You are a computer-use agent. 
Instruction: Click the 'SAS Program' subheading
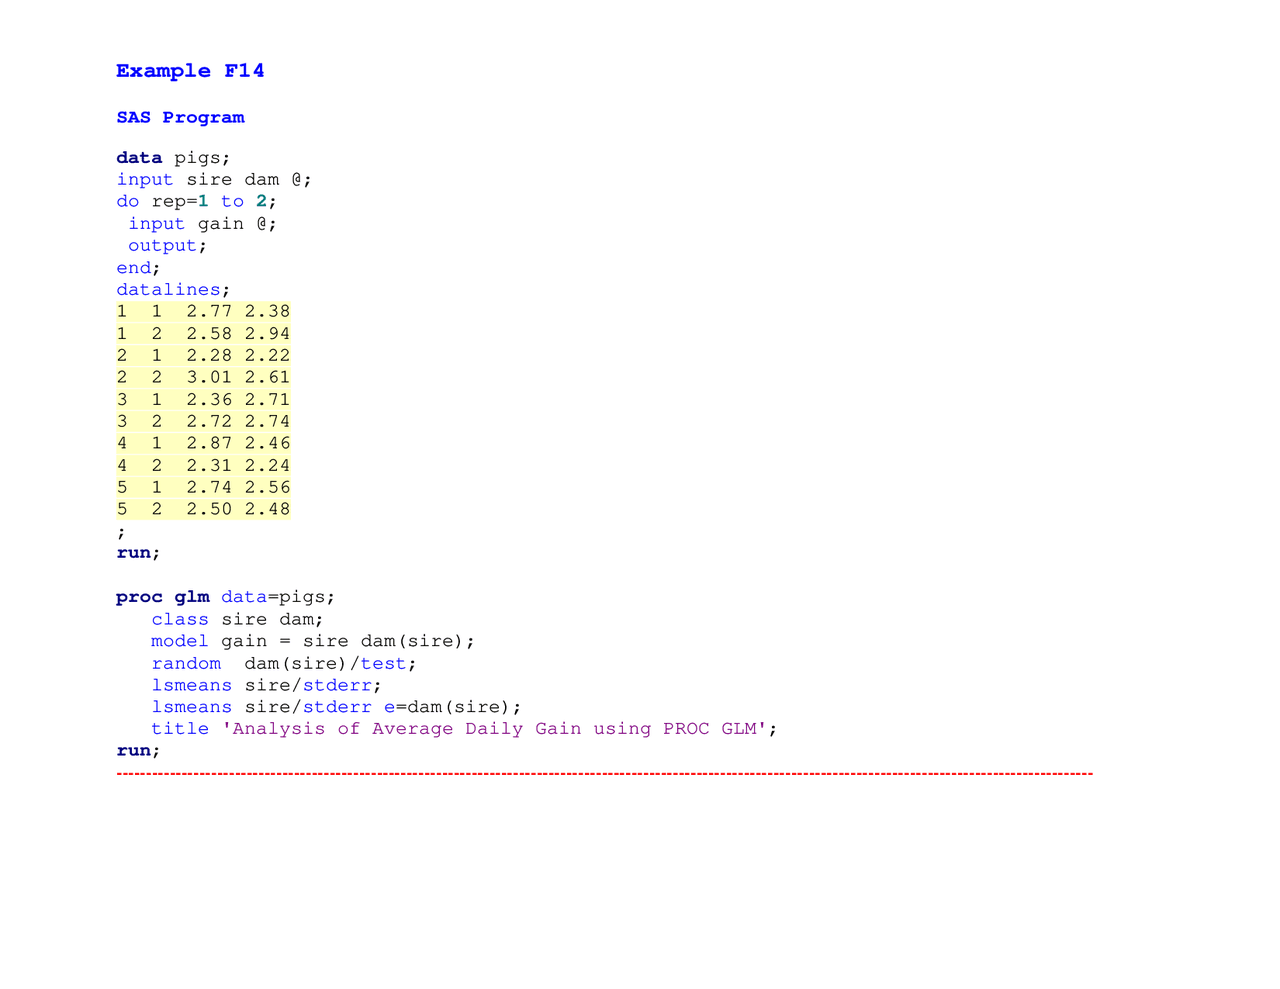[180, 117]
